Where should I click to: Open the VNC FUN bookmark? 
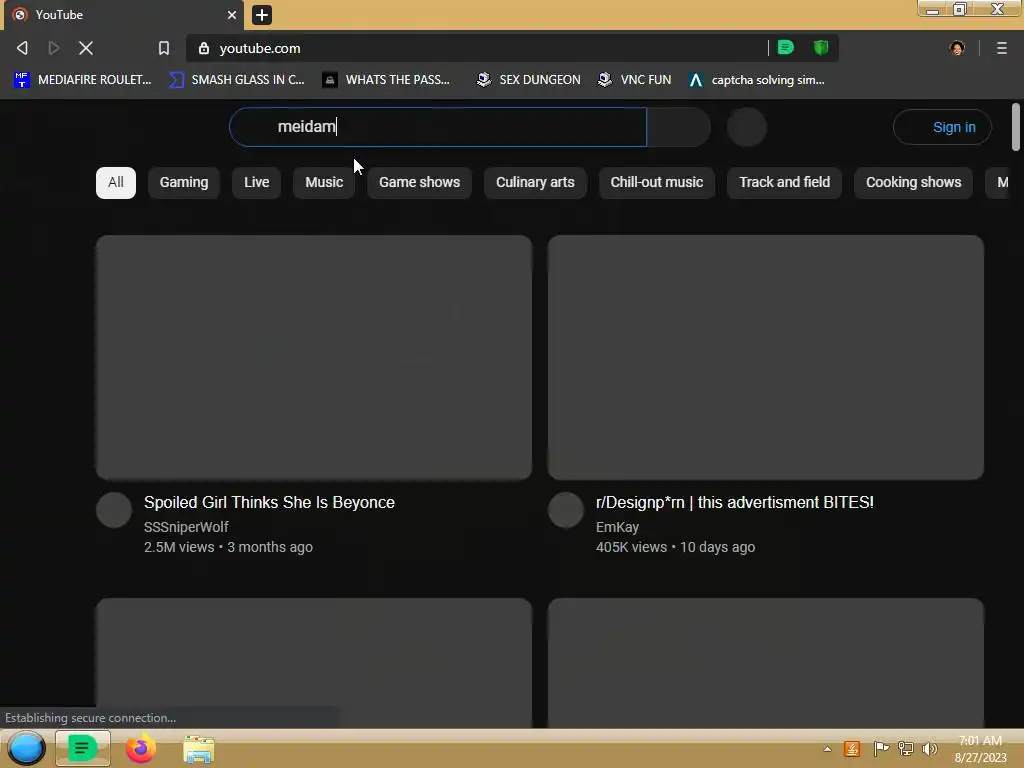(x=635, y=80)
